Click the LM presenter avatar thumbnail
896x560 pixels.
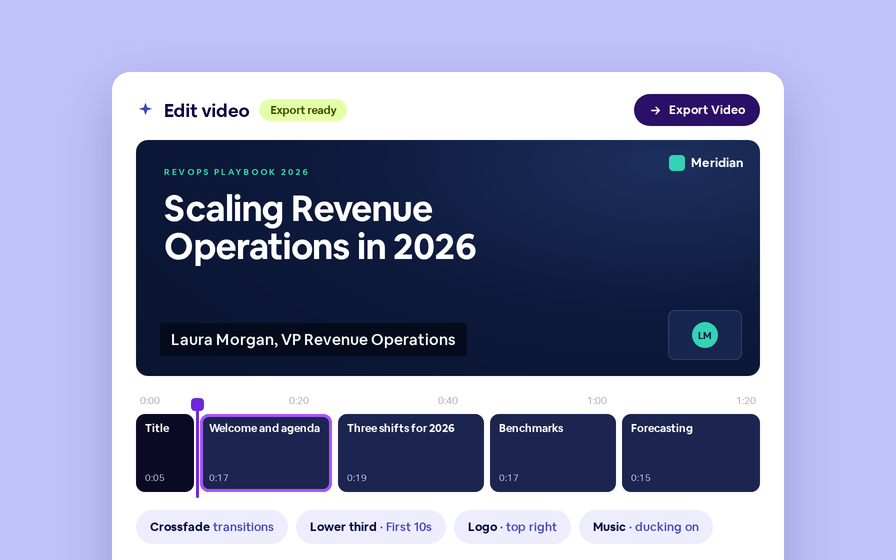tap(705, 335)
